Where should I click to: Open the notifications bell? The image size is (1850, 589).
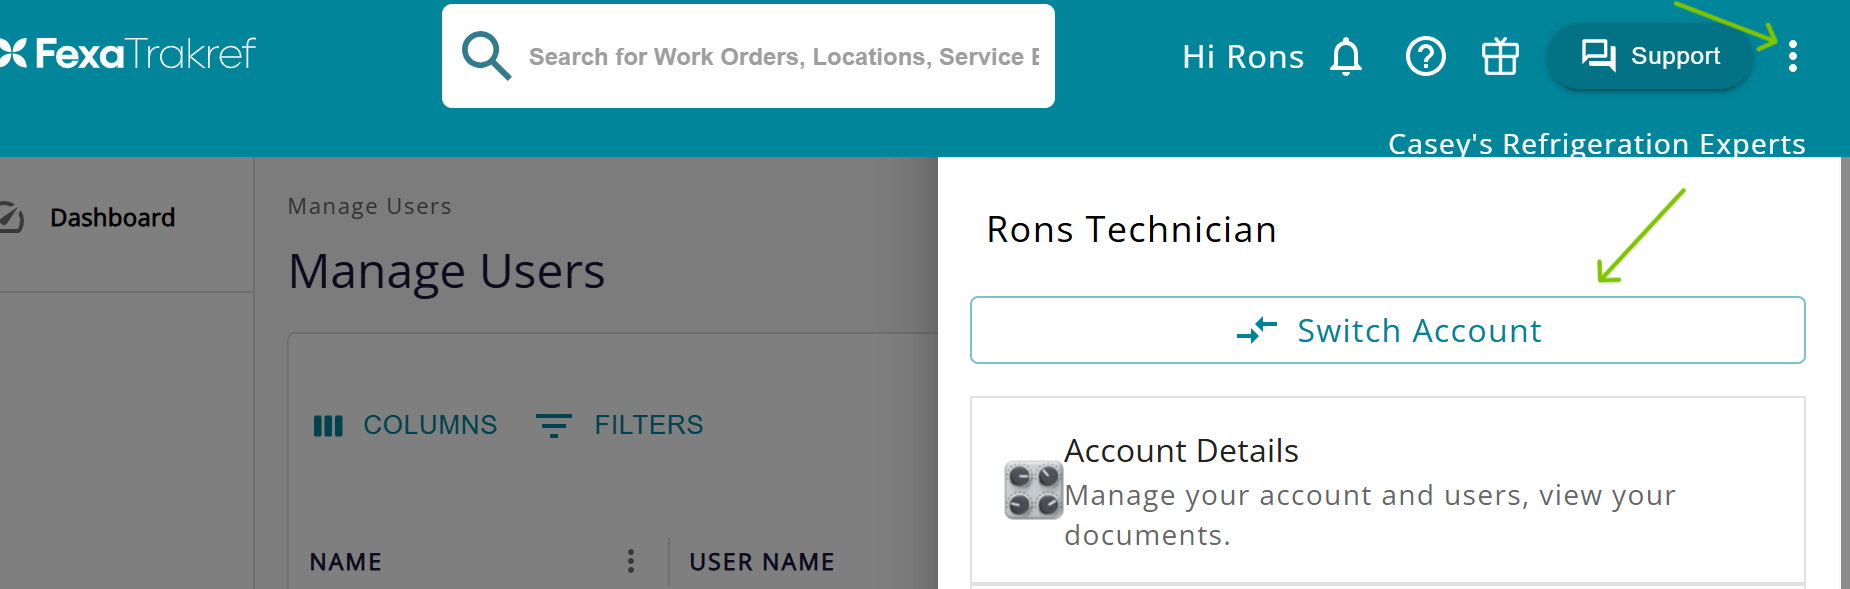click(1346, 56)
